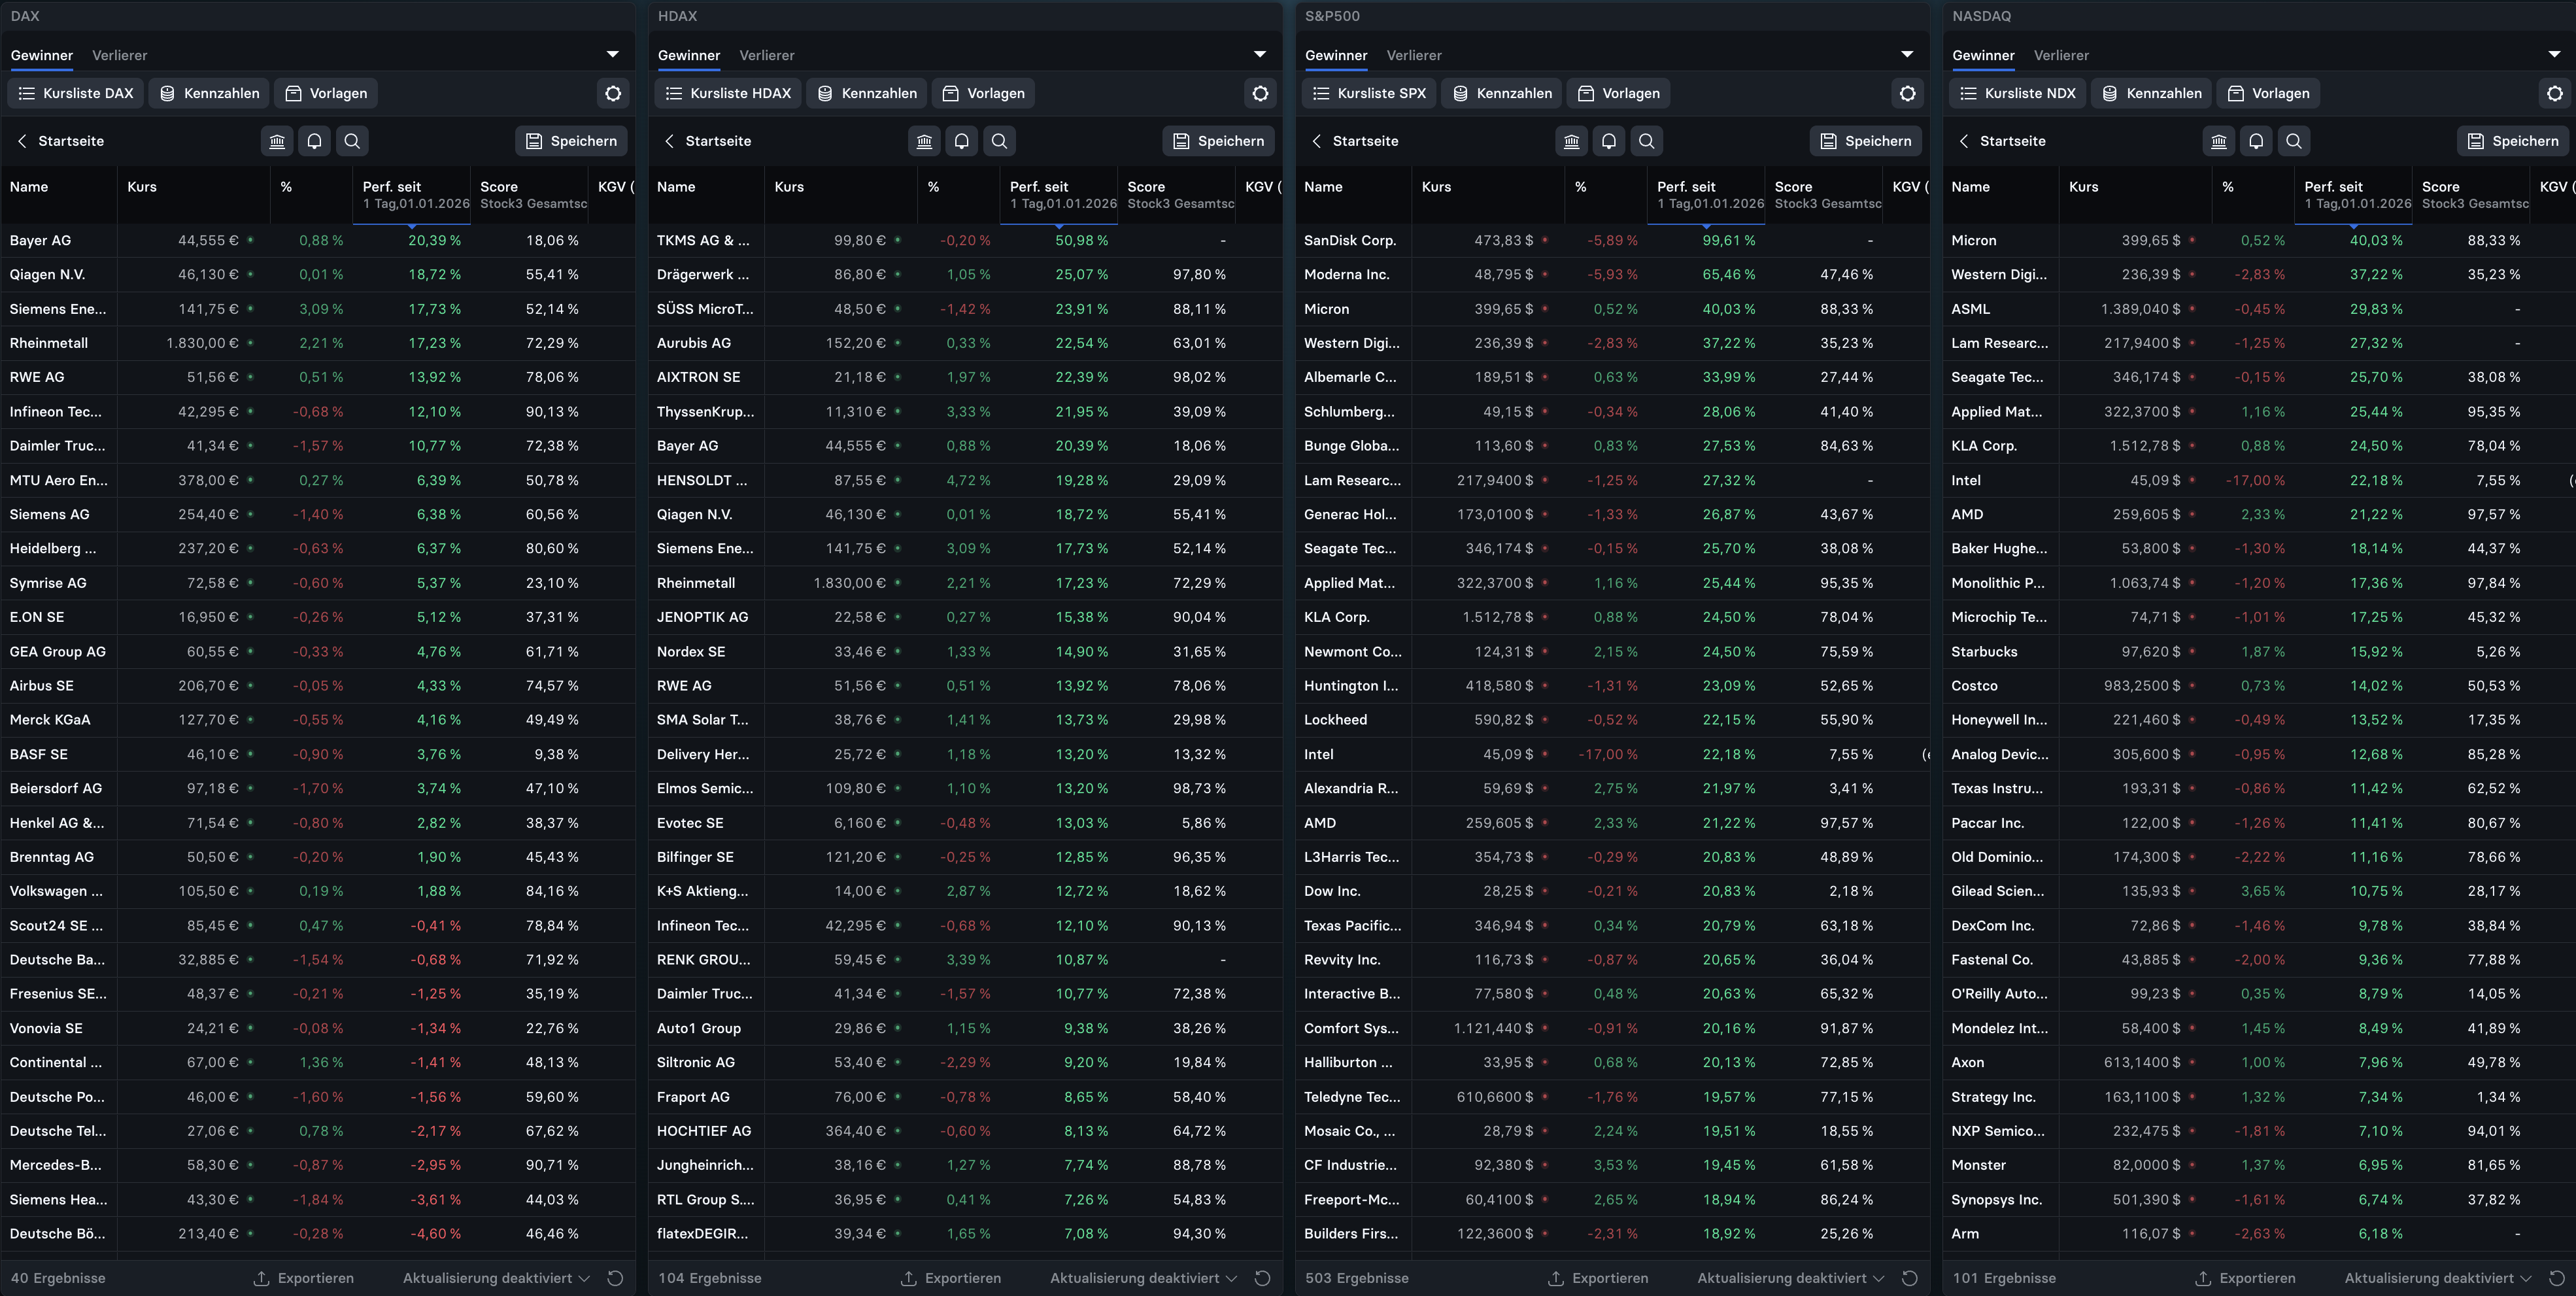
Task: Click the search magnifier in S&P500 panel
Action: (1646, 141)
